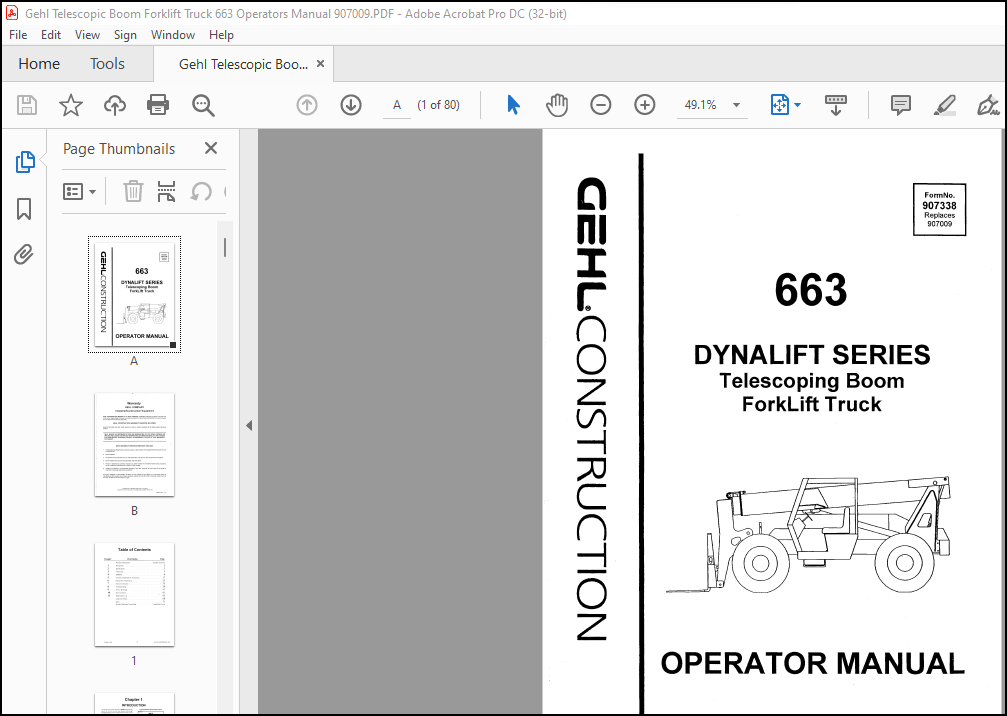Click the '(1 of 80)' page count text
This screenshot has width=1007, height=716.
click(x=439, y=105)
